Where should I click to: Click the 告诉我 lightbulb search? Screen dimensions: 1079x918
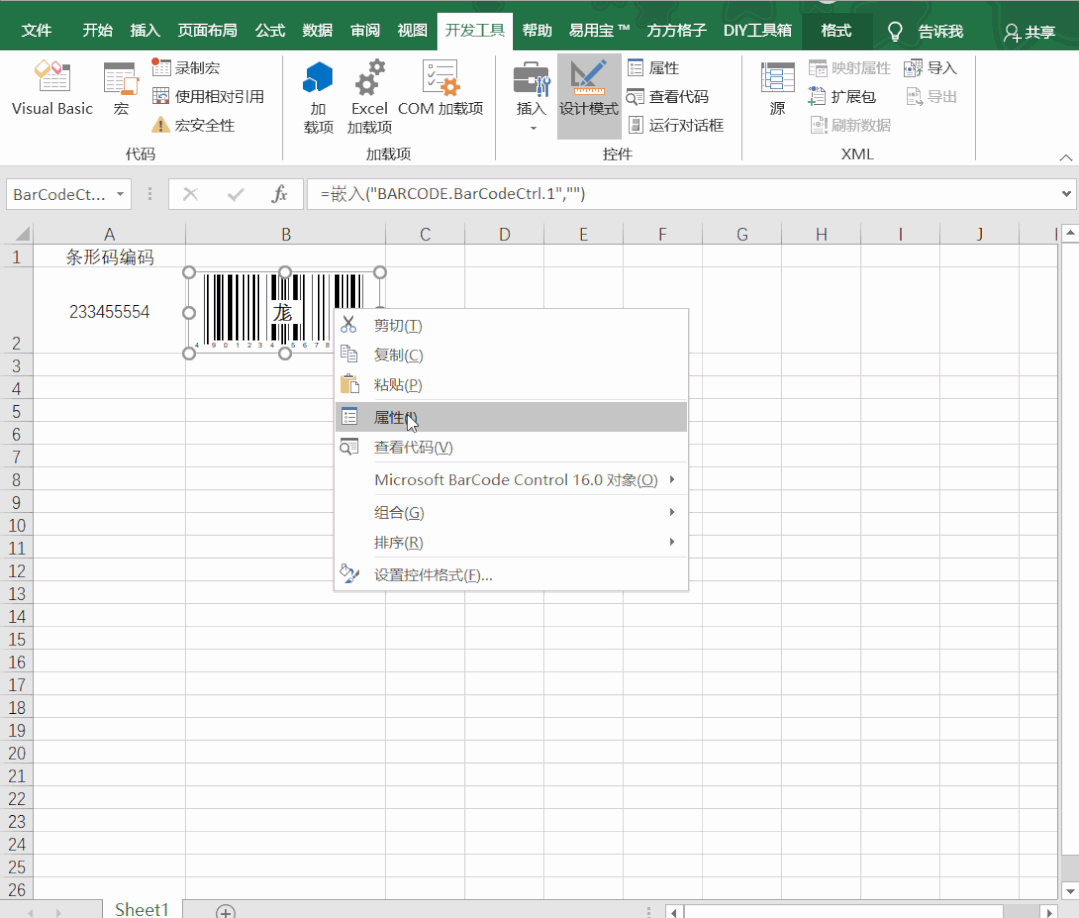(x=926, y=32)
